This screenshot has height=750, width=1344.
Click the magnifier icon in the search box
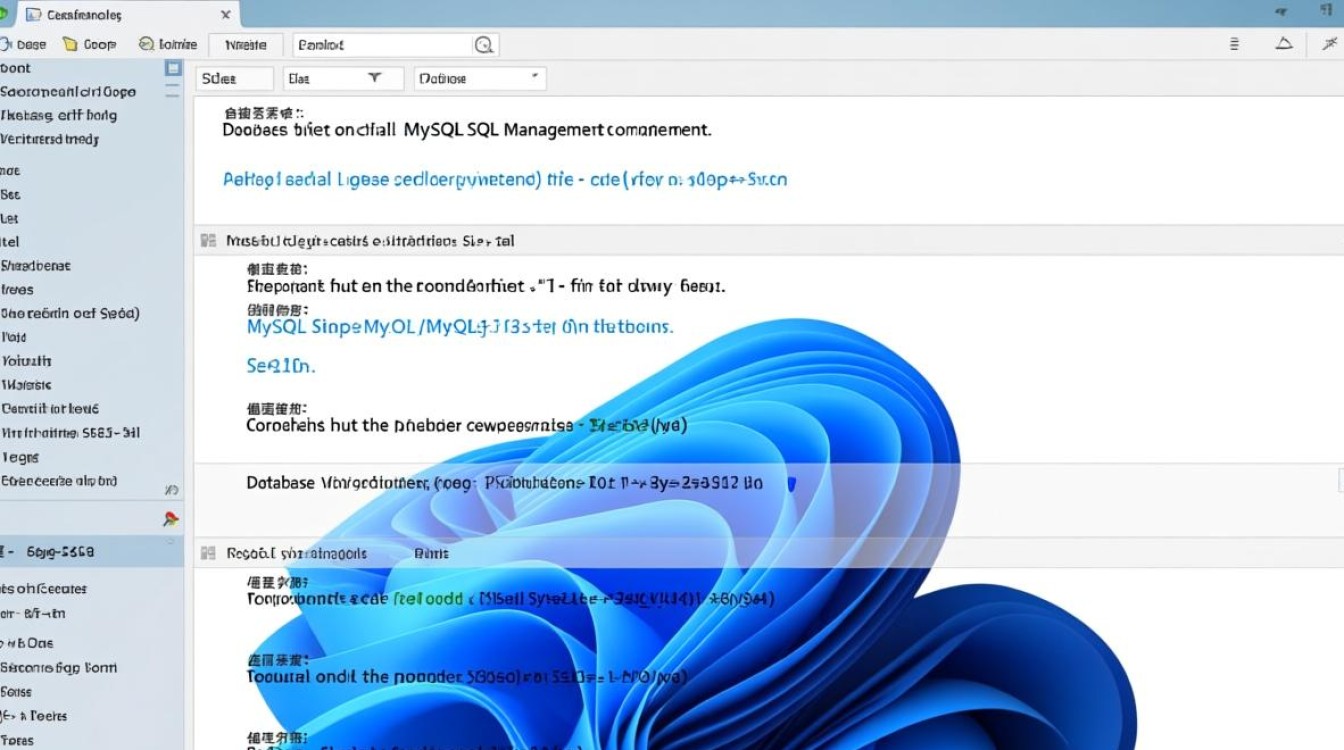point(484,45)
